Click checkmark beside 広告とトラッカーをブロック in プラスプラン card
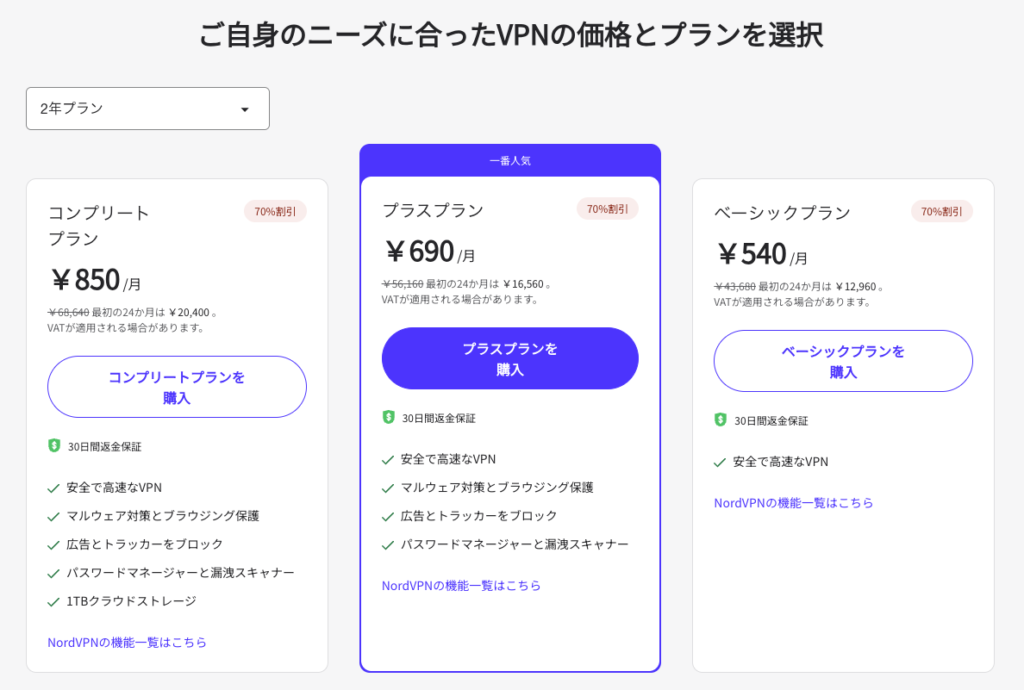 pos(388,516)
